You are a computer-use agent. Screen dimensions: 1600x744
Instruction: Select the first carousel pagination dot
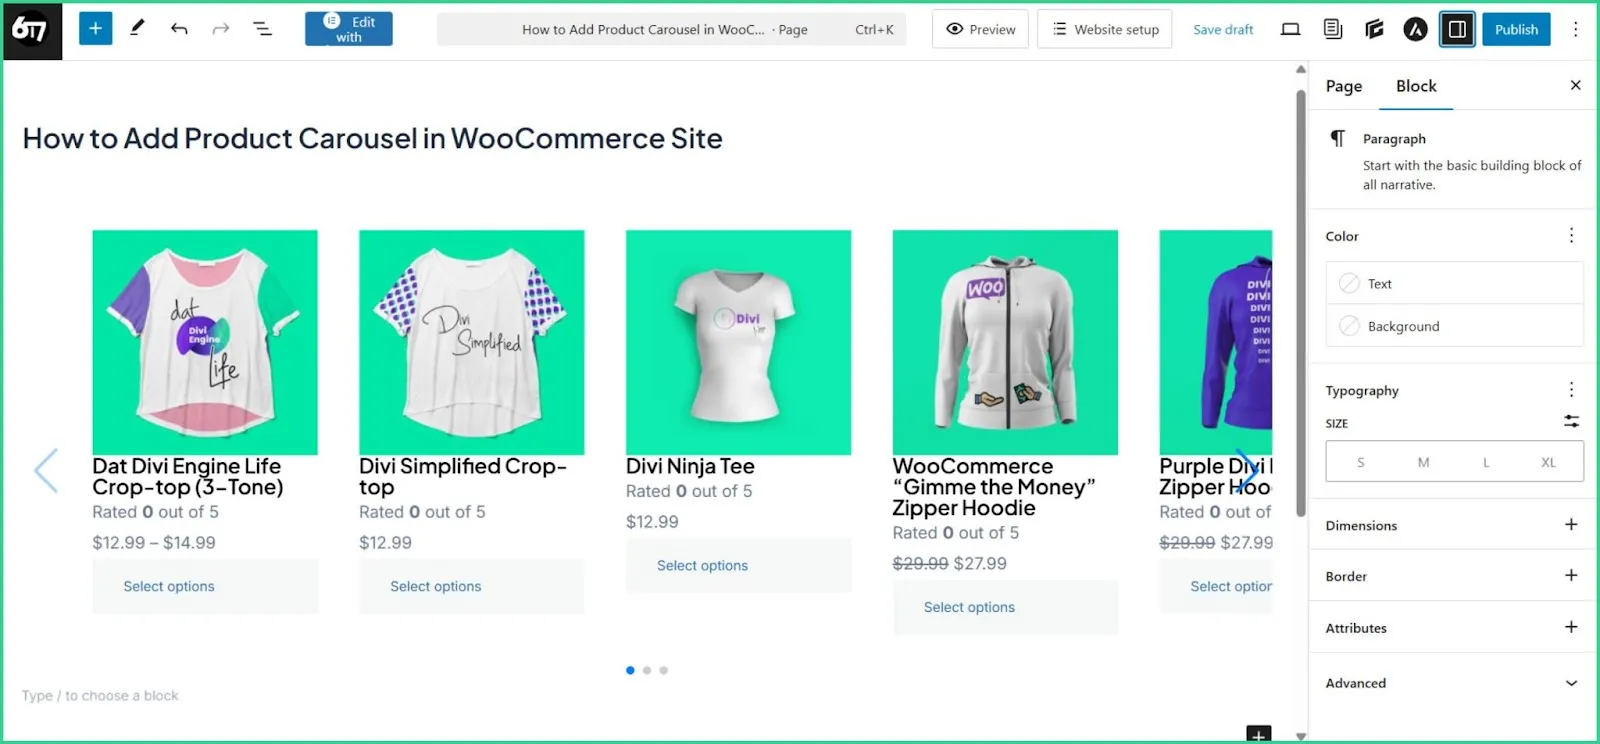[x=630, y=670]
